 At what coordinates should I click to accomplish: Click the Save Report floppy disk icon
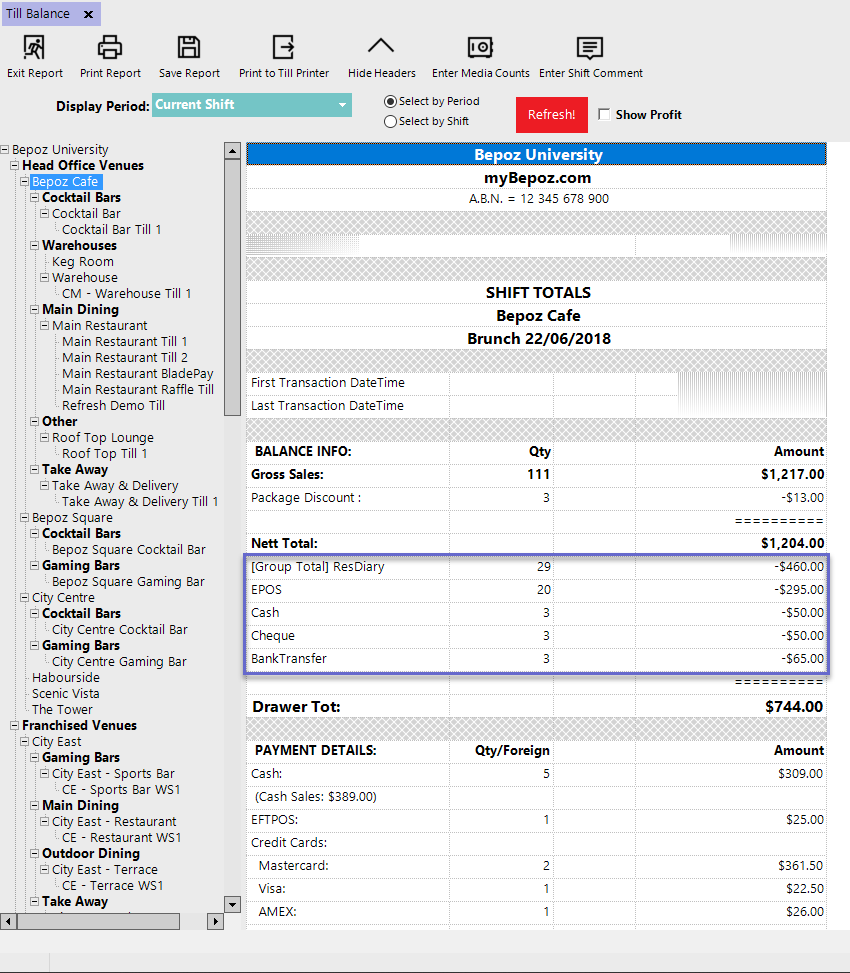tap(189, 47)
